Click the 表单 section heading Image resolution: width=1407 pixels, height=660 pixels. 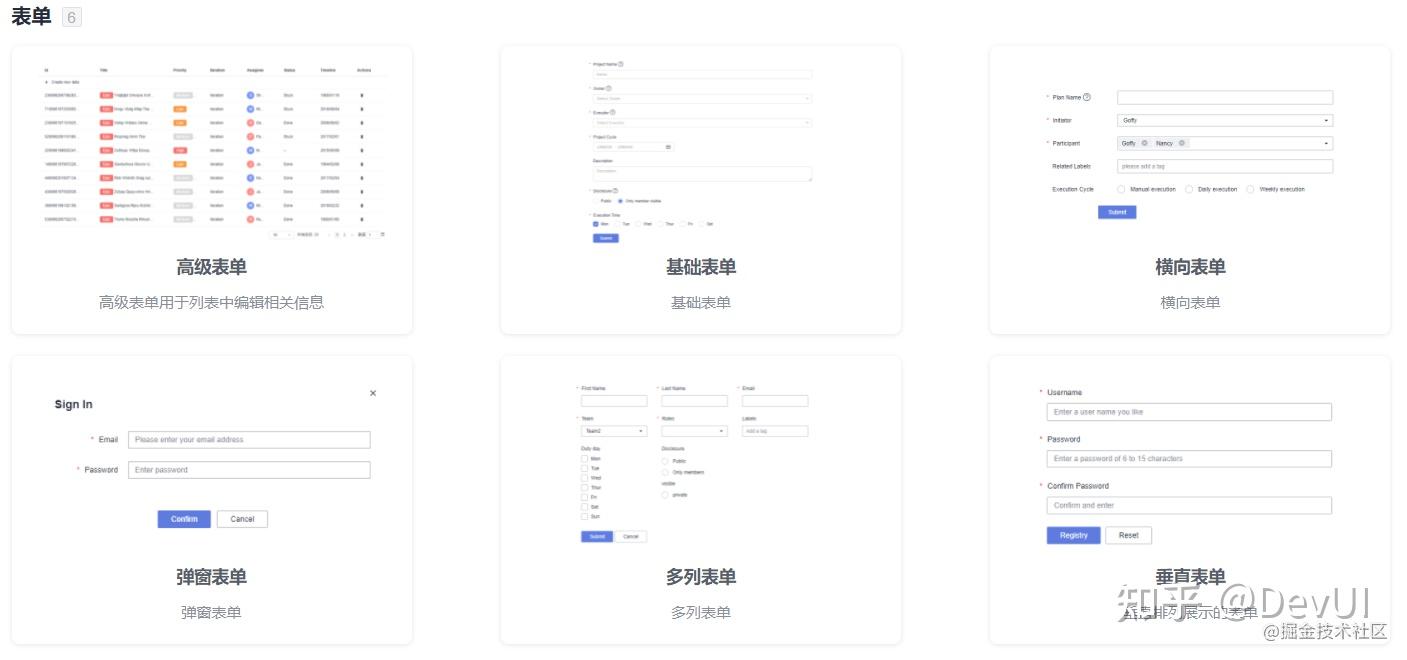[31, 16]
